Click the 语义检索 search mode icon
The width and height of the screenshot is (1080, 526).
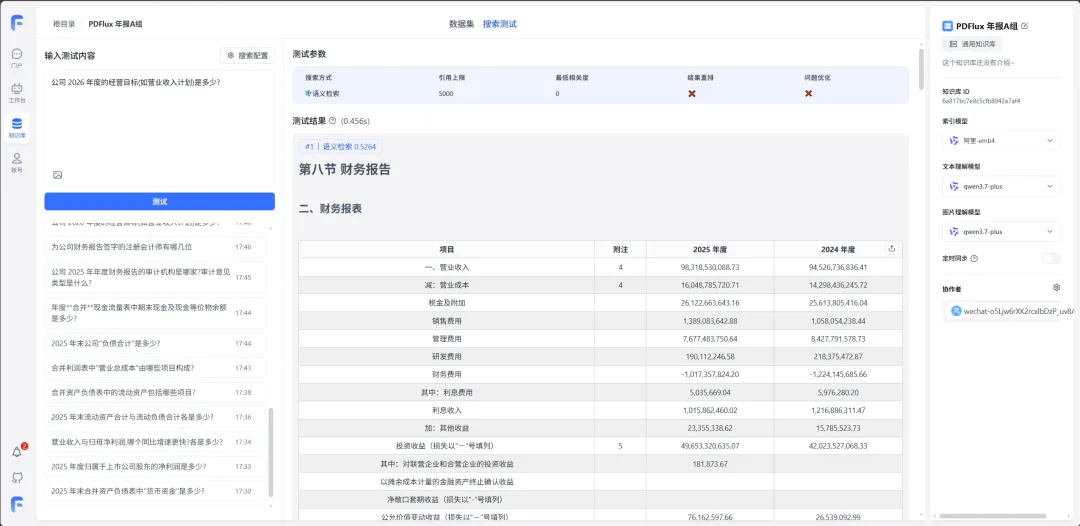(x=308, y=93)
